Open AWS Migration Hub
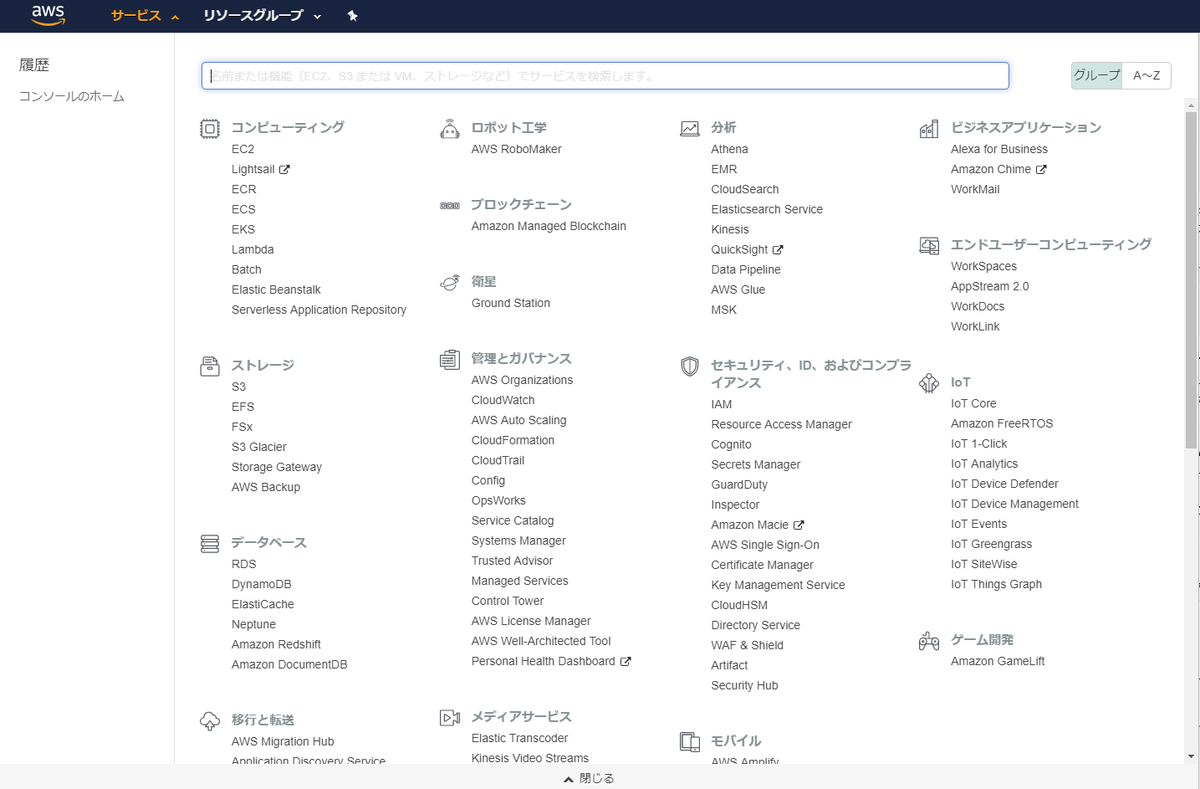Screen dimensions: 1200x789 click(x=282, y=741)
